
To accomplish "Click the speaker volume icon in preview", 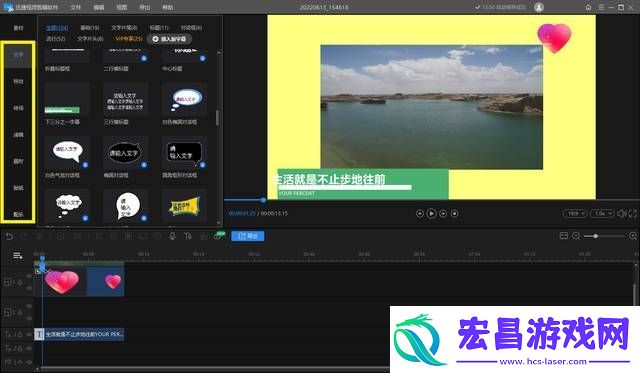I will pyautogui.click(x=621, y=213).
